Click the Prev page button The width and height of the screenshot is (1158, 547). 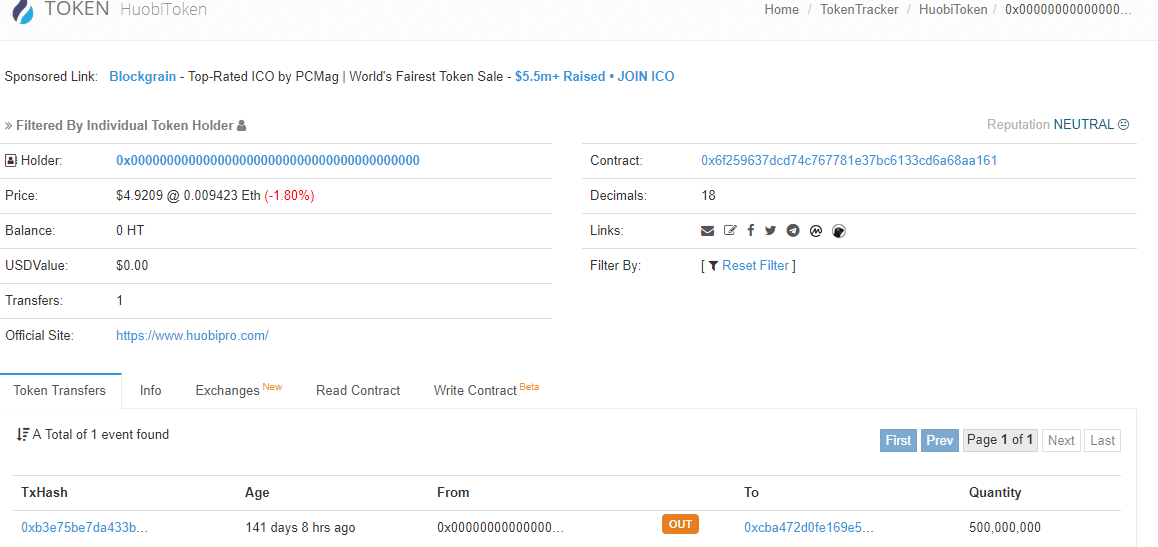click(940, 441)
